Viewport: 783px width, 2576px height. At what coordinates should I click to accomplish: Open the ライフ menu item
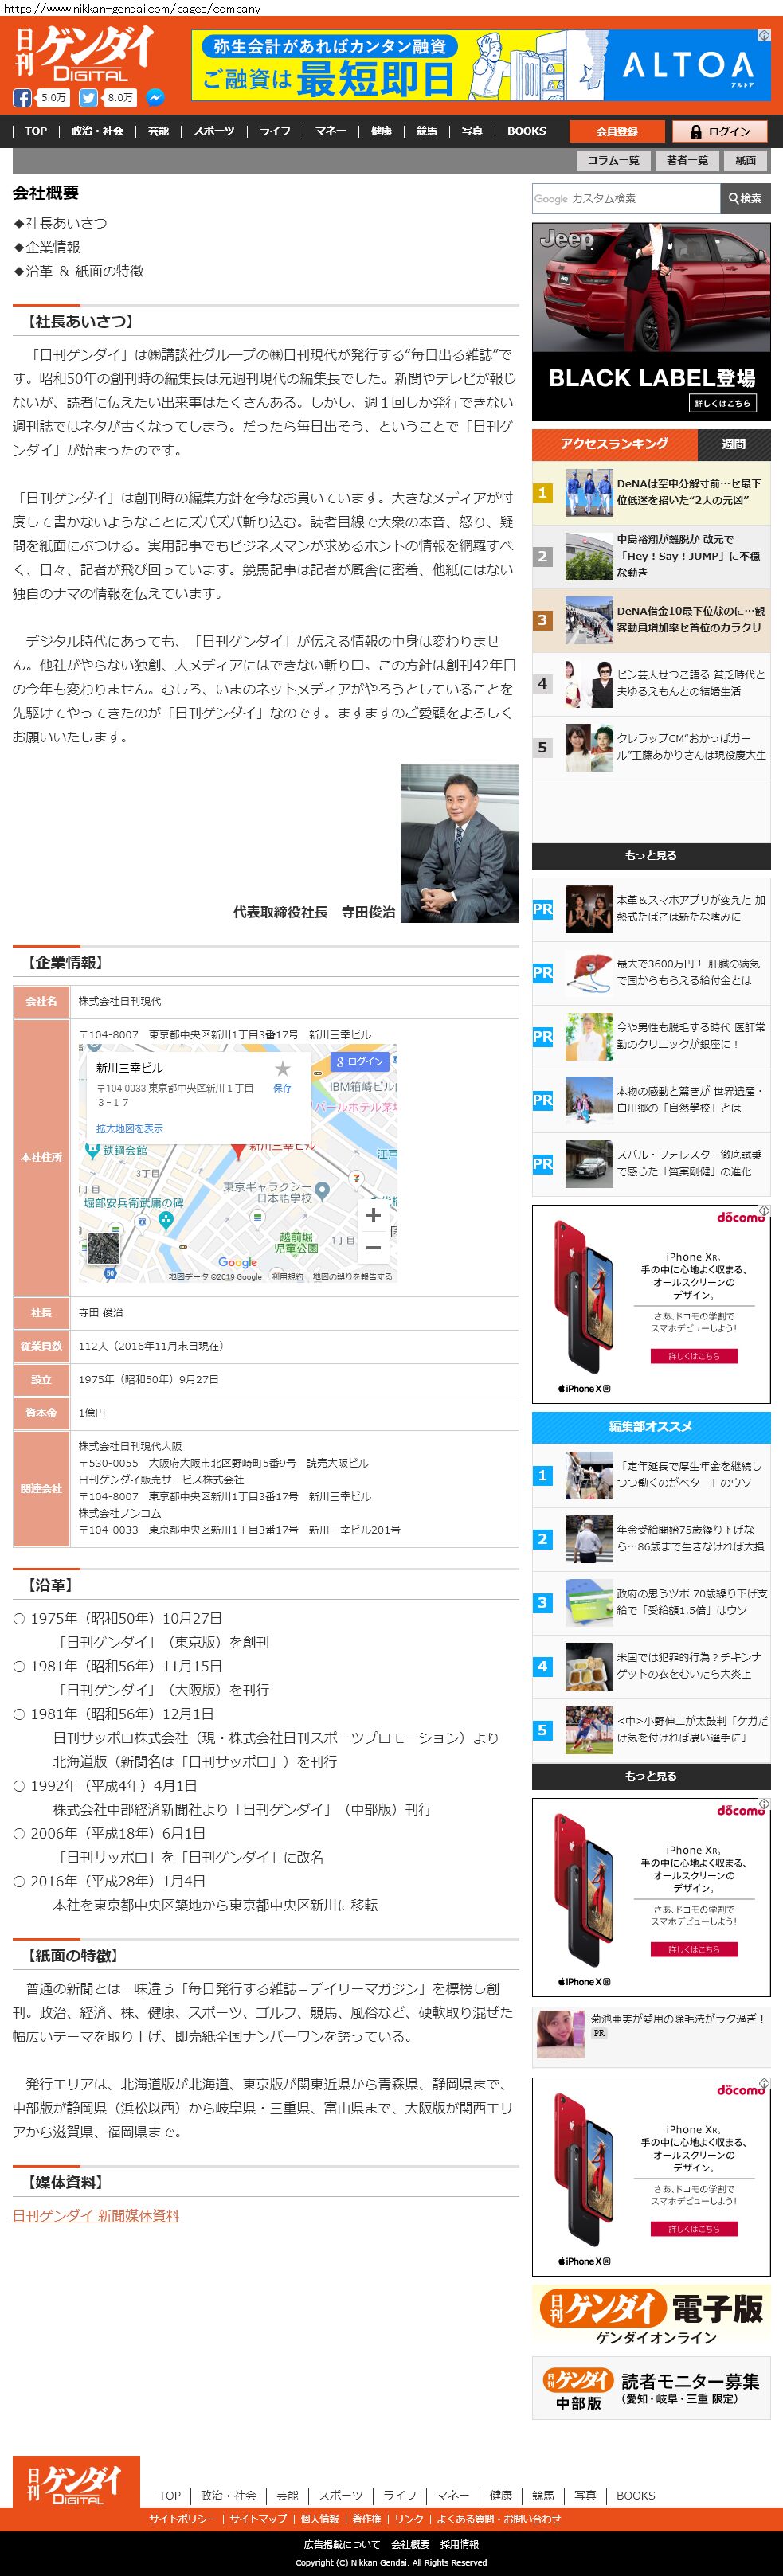pos(275,131)
